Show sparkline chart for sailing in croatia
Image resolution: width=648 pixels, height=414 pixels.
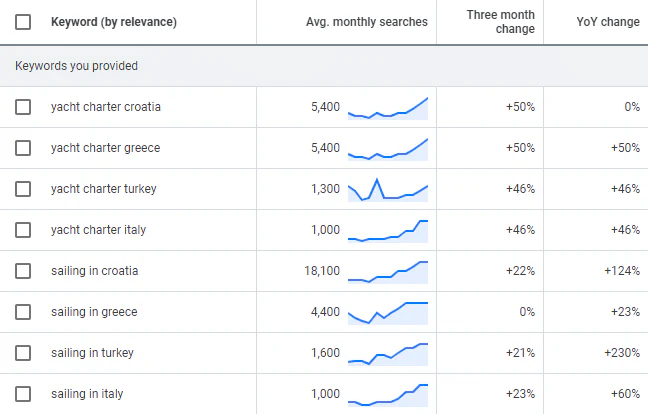[x=388, y=272]
